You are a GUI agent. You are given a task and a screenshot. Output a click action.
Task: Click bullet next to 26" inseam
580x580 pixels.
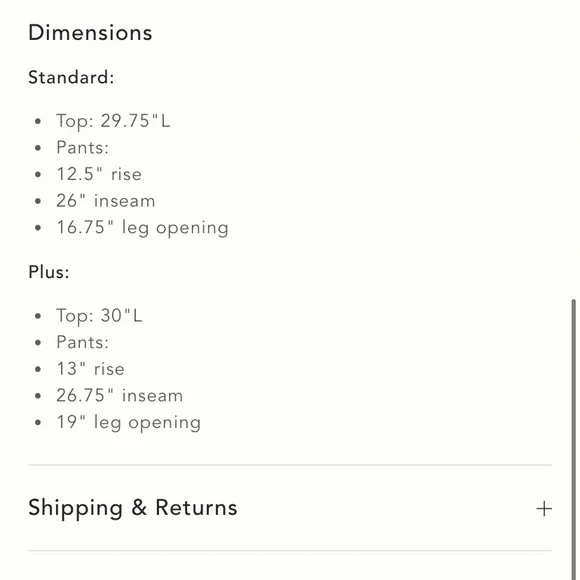click(x=38, y=201)
